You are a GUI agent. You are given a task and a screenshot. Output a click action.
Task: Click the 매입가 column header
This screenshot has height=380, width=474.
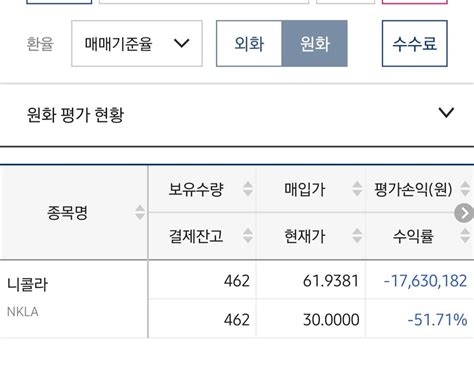click(304, 189)
